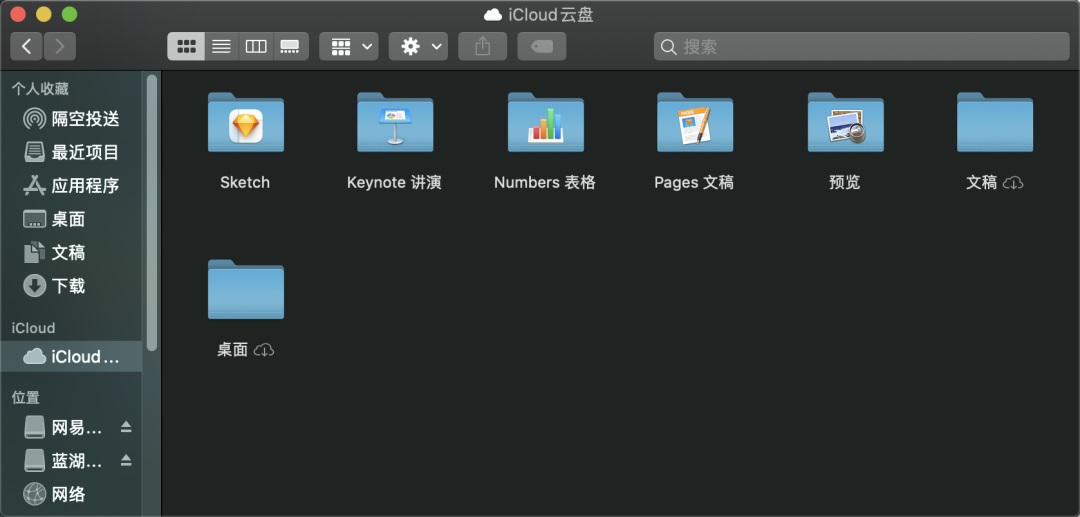This screenshot has width=1080, height=517.
Task: Select the 文稿 folder icon in grid
Action: 995,122
